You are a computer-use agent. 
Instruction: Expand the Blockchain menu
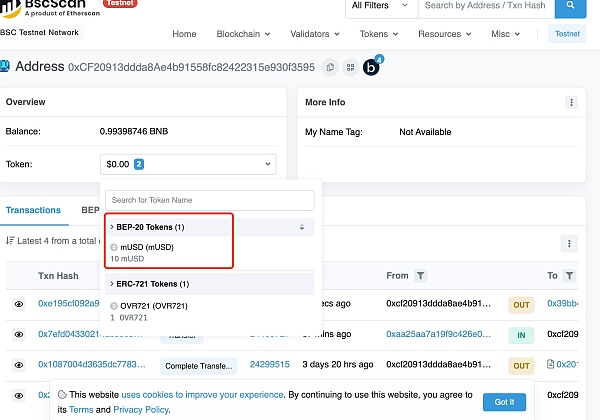point(243,34)
